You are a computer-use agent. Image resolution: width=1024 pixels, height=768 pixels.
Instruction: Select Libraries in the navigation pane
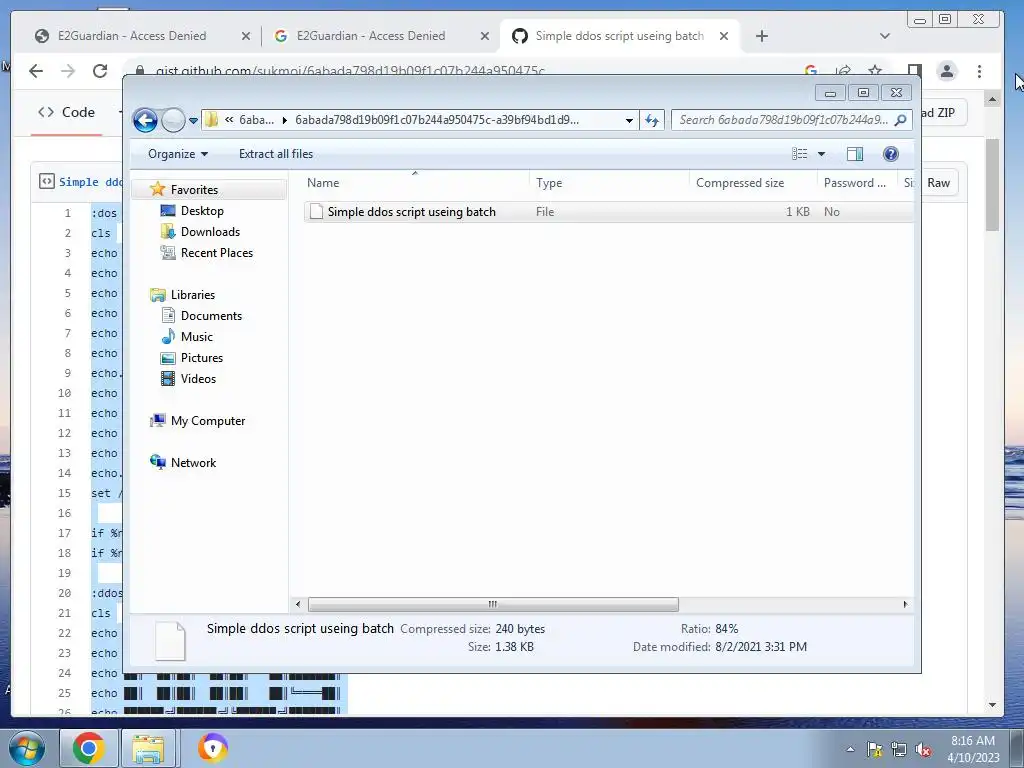193,295
